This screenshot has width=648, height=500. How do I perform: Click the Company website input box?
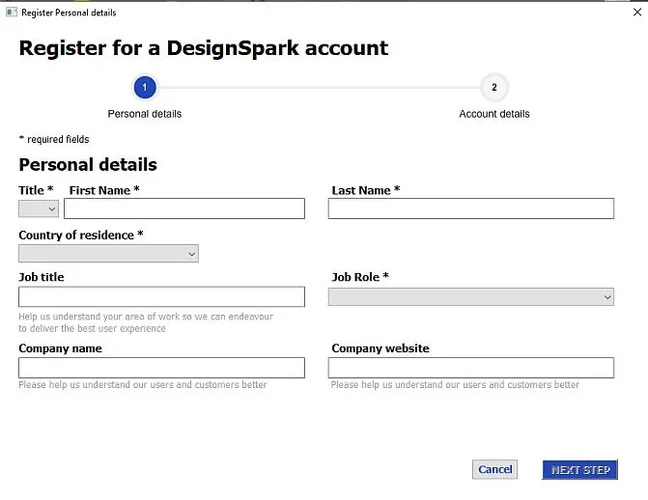pos(470,368)
